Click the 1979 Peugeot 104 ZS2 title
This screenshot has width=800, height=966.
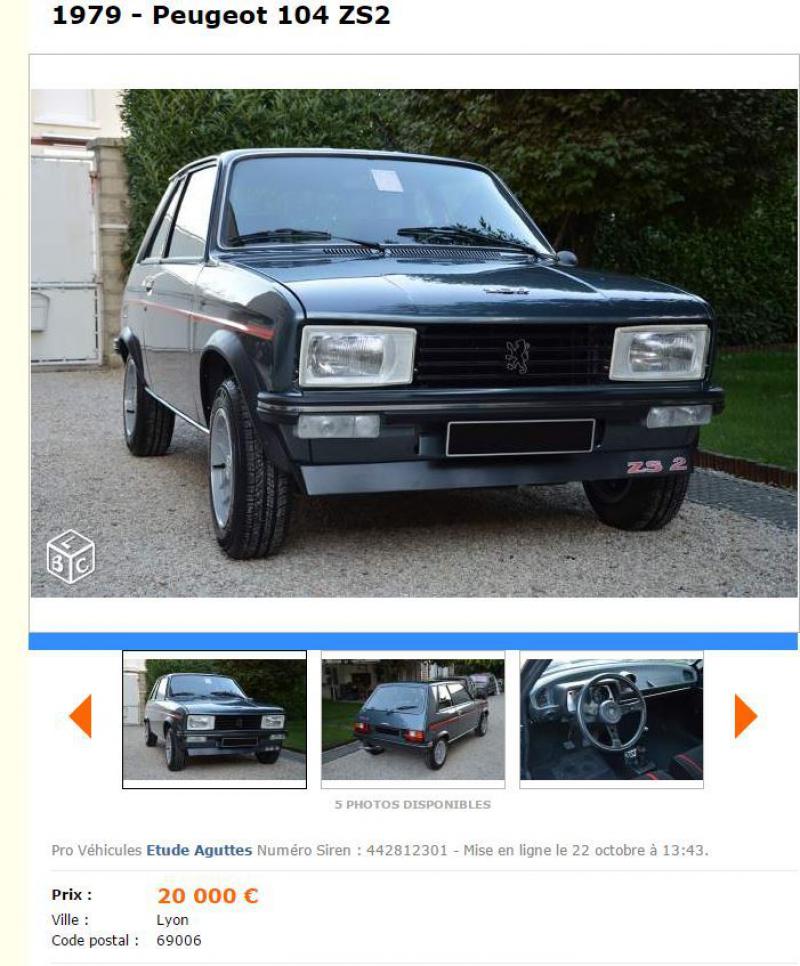pos(221,16)
